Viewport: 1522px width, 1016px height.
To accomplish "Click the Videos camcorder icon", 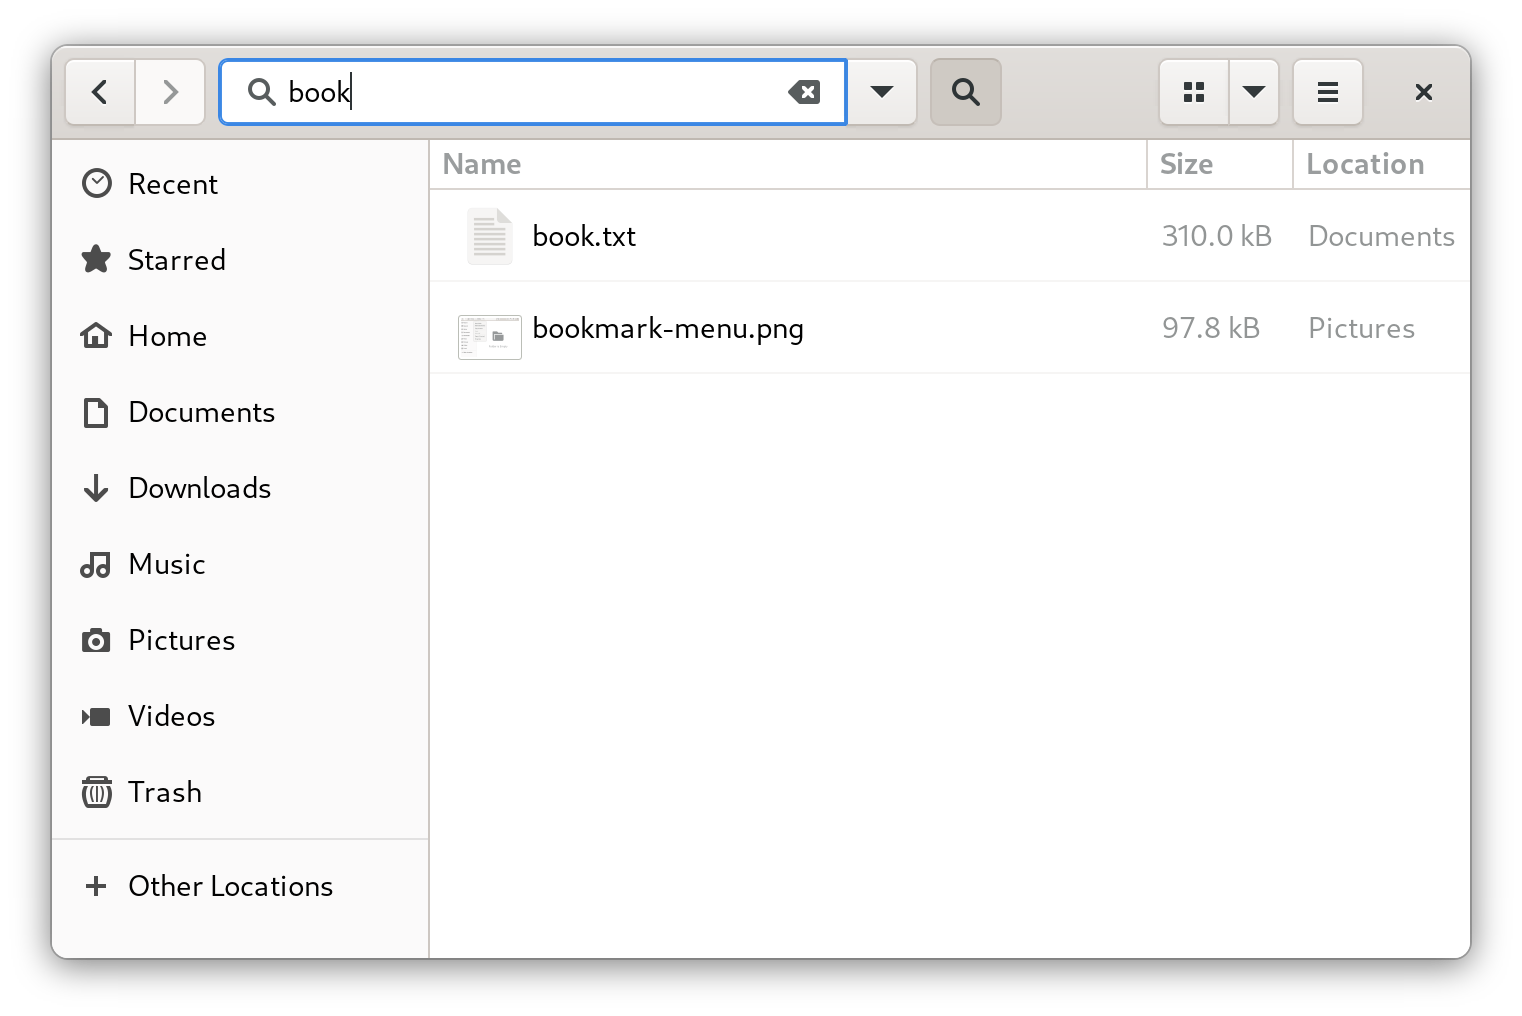I will click(x=96, y=716).
